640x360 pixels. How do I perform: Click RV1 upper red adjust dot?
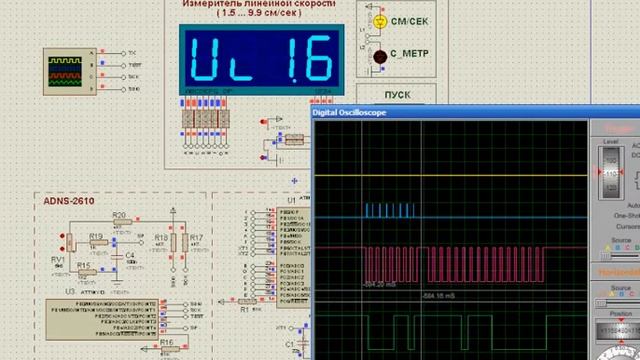click(62, 236)
